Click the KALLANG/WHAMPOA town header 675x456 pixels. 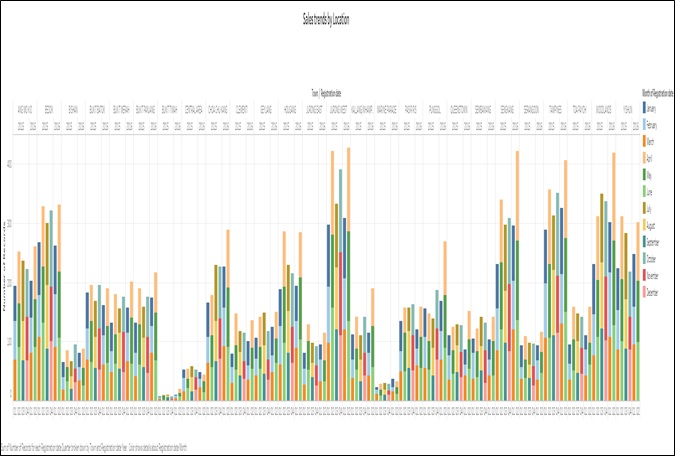coord(362,110)
